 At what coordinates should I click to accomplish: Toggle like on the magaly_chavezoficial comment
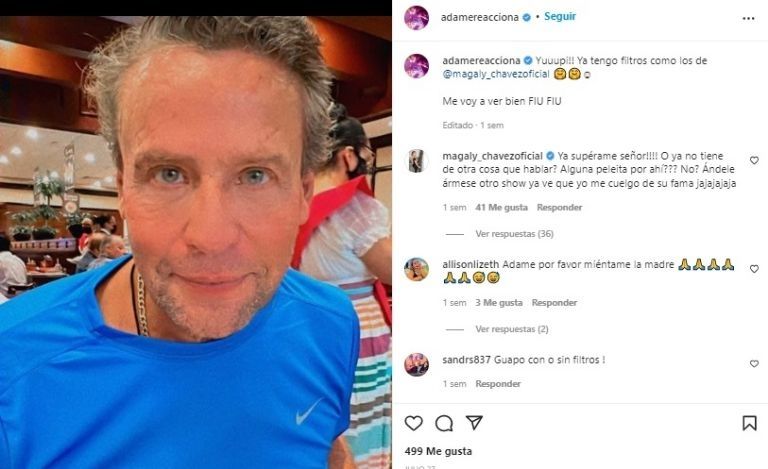pyautogui.click(x=754, y=161)
